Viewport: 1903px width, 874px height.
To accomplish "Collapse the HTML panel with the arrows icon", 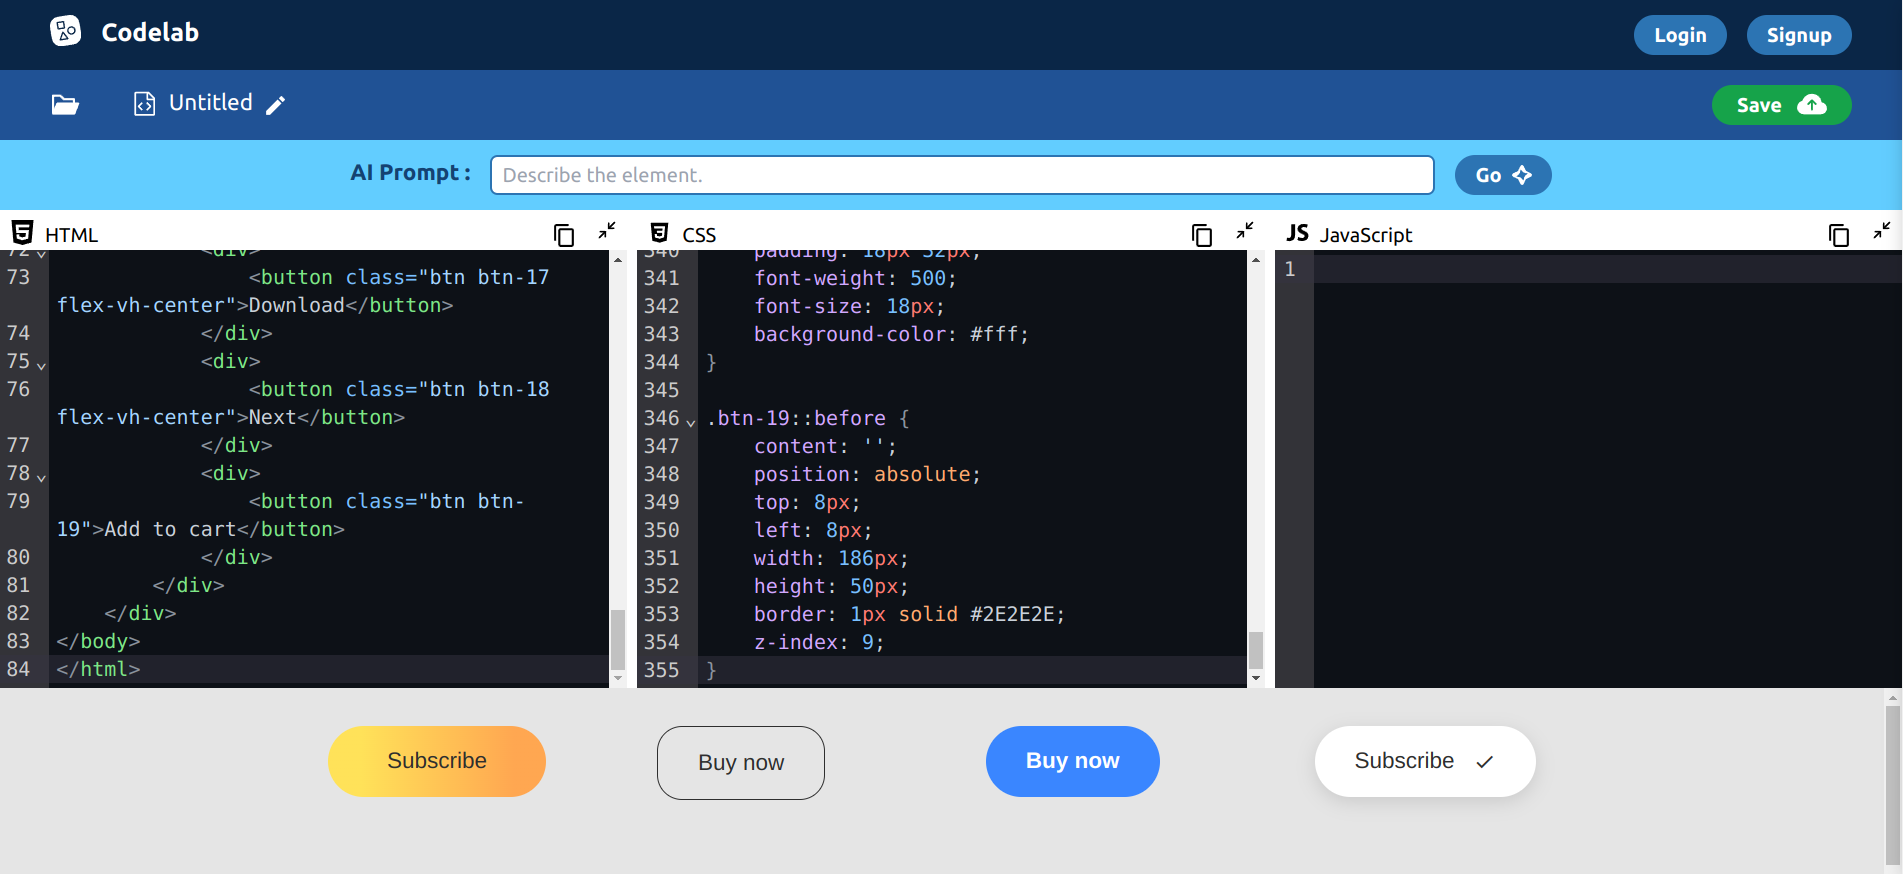I will (607, 231).
